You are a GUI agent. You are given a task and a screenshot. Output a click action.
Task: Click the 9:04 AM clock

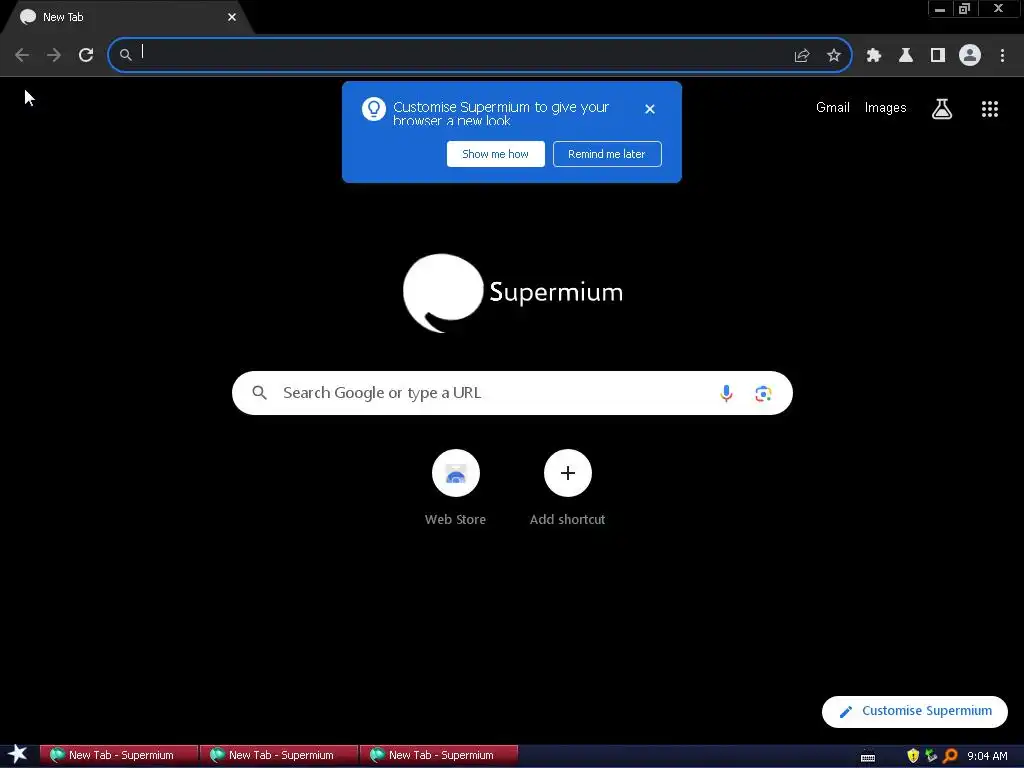tap(987, 756)
